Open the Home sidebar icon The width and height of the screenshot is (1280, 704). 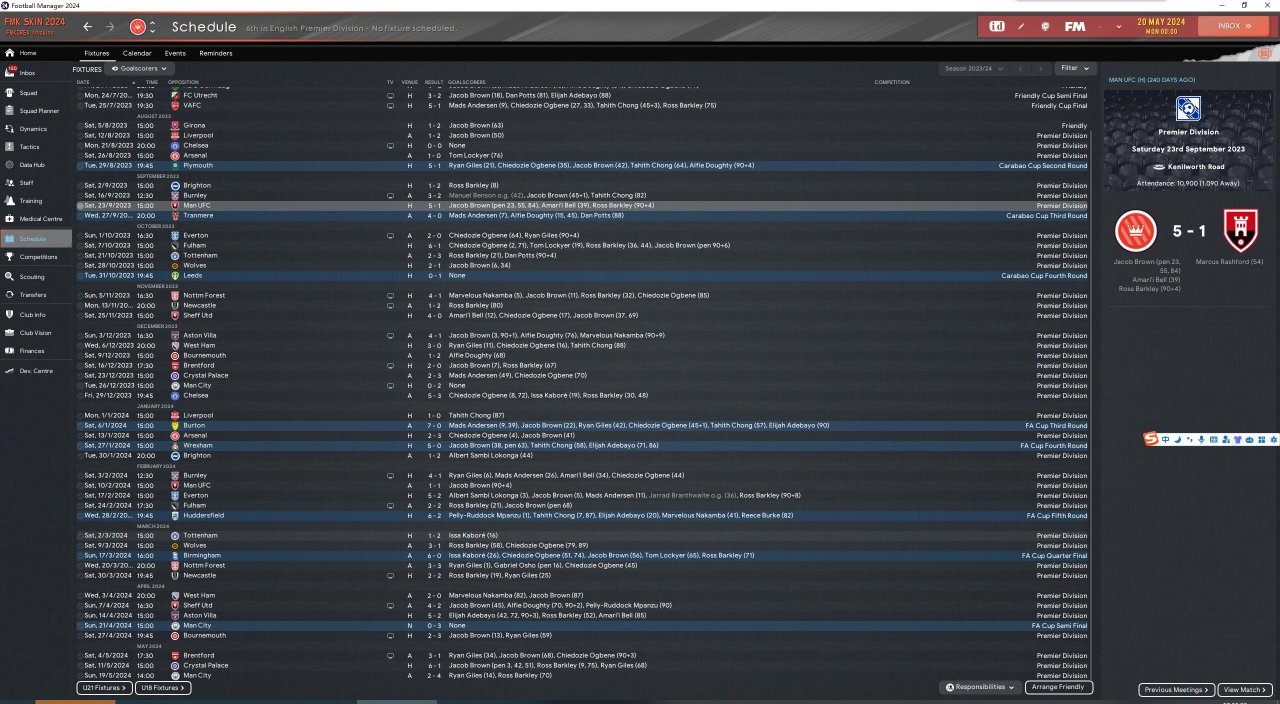[10, 53]
